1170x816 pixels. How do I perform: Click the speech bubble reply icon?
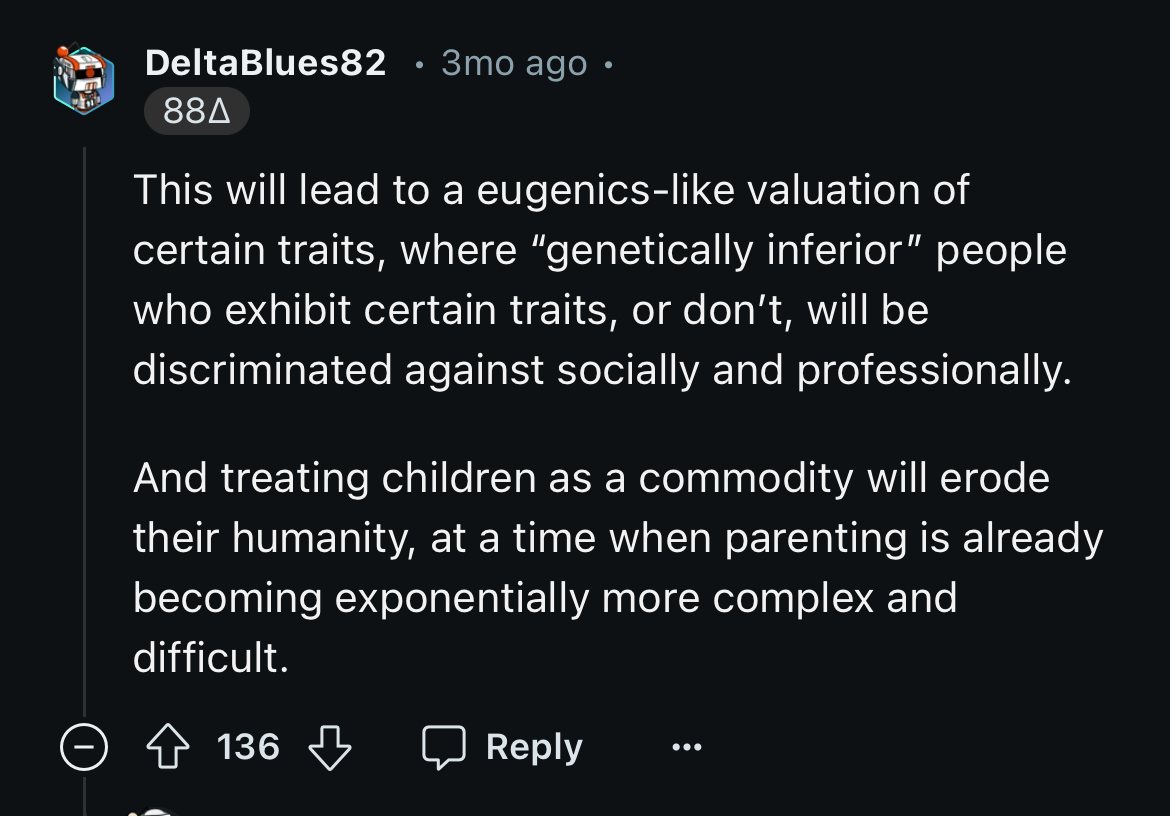click(444, 747)
